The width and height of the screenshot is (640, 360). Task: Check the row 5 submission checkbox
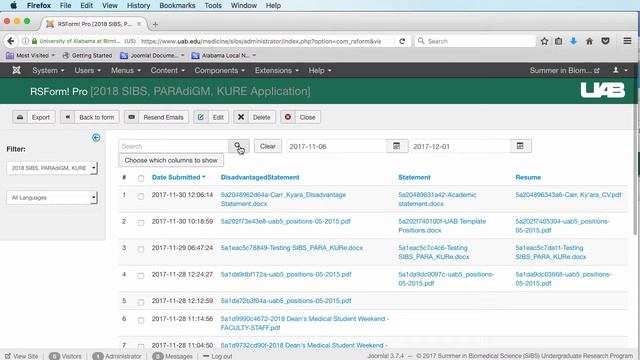(x=141, y=302)
